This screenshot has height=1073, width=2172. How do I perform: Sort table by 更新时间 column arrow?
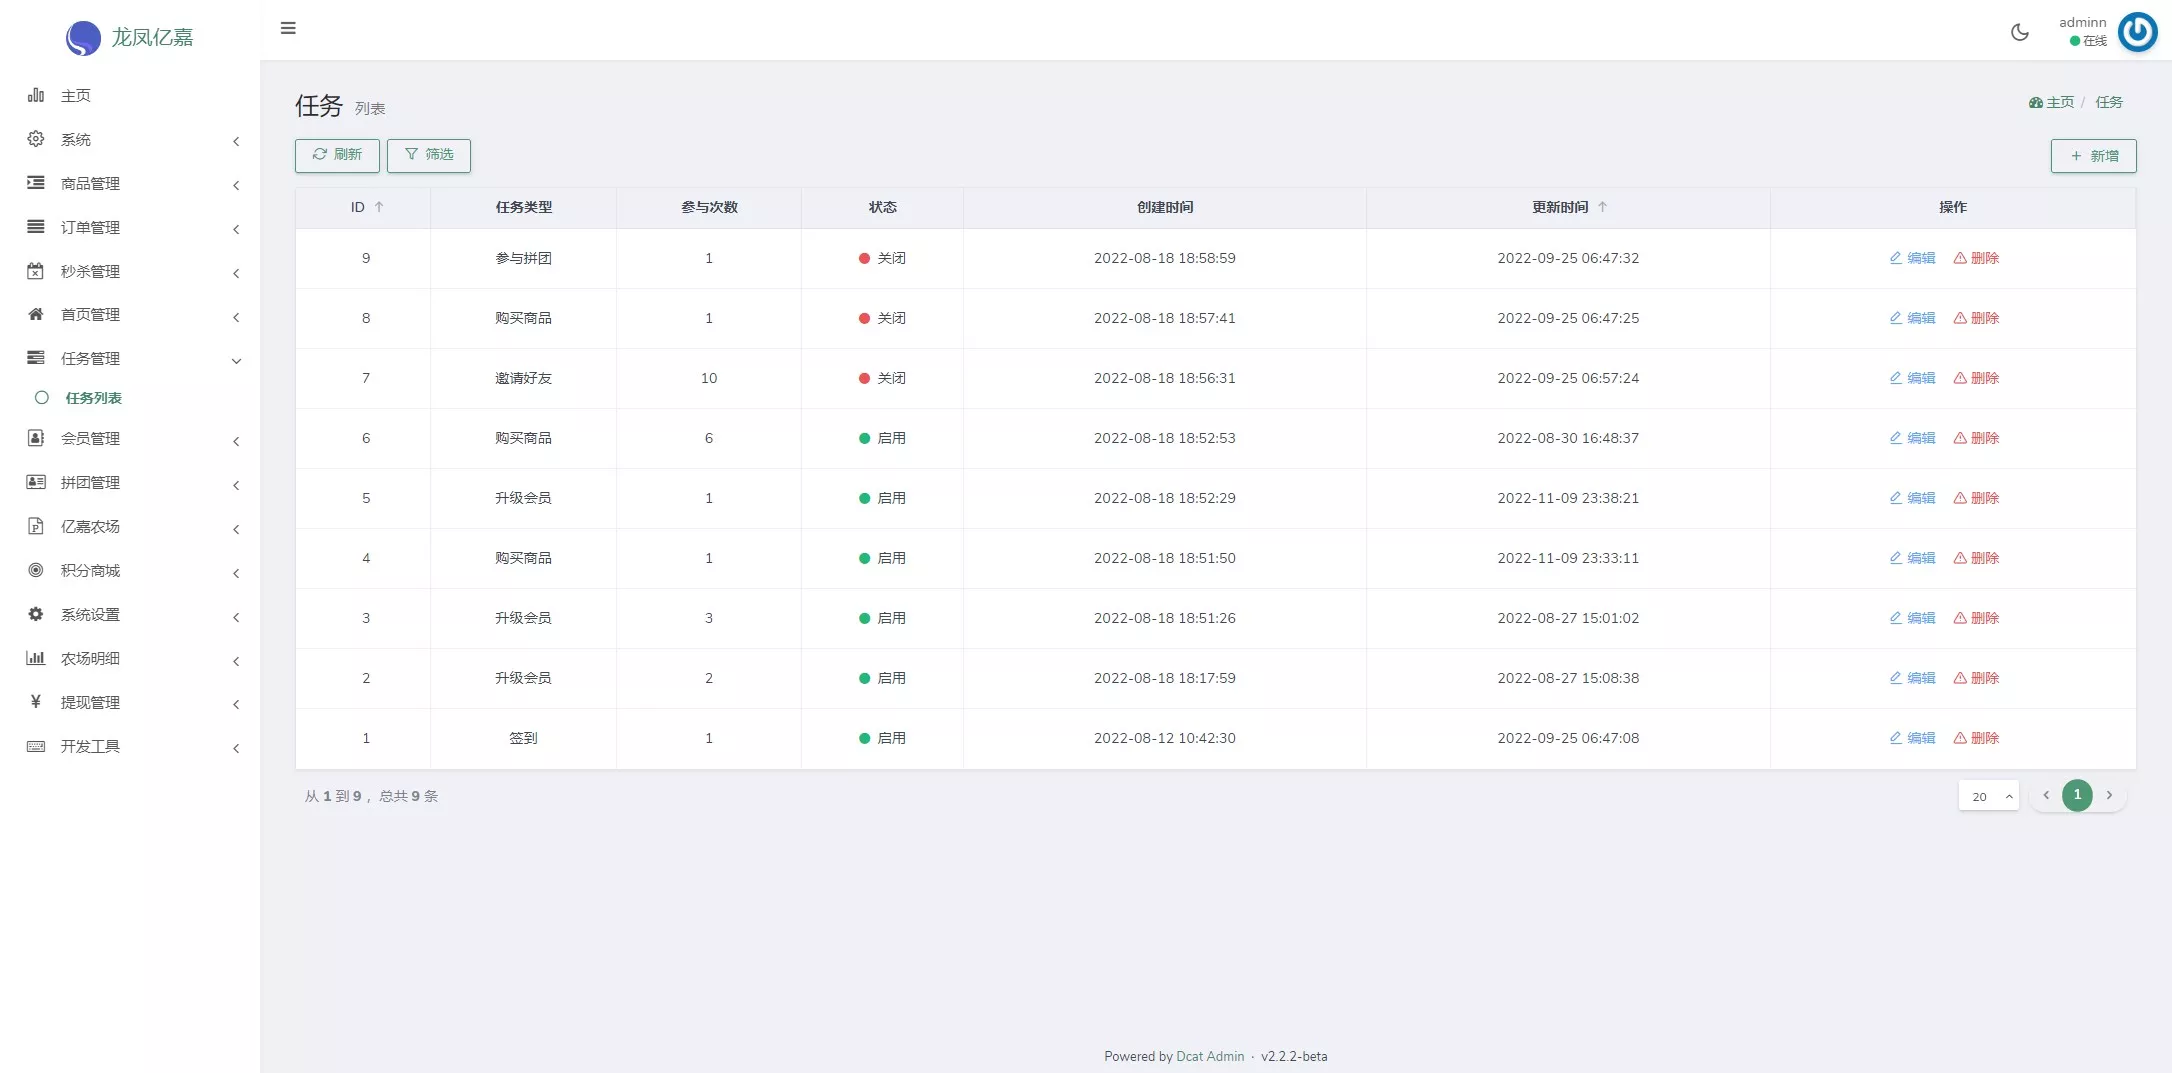pyautogui.click(x=1602, y=207)
